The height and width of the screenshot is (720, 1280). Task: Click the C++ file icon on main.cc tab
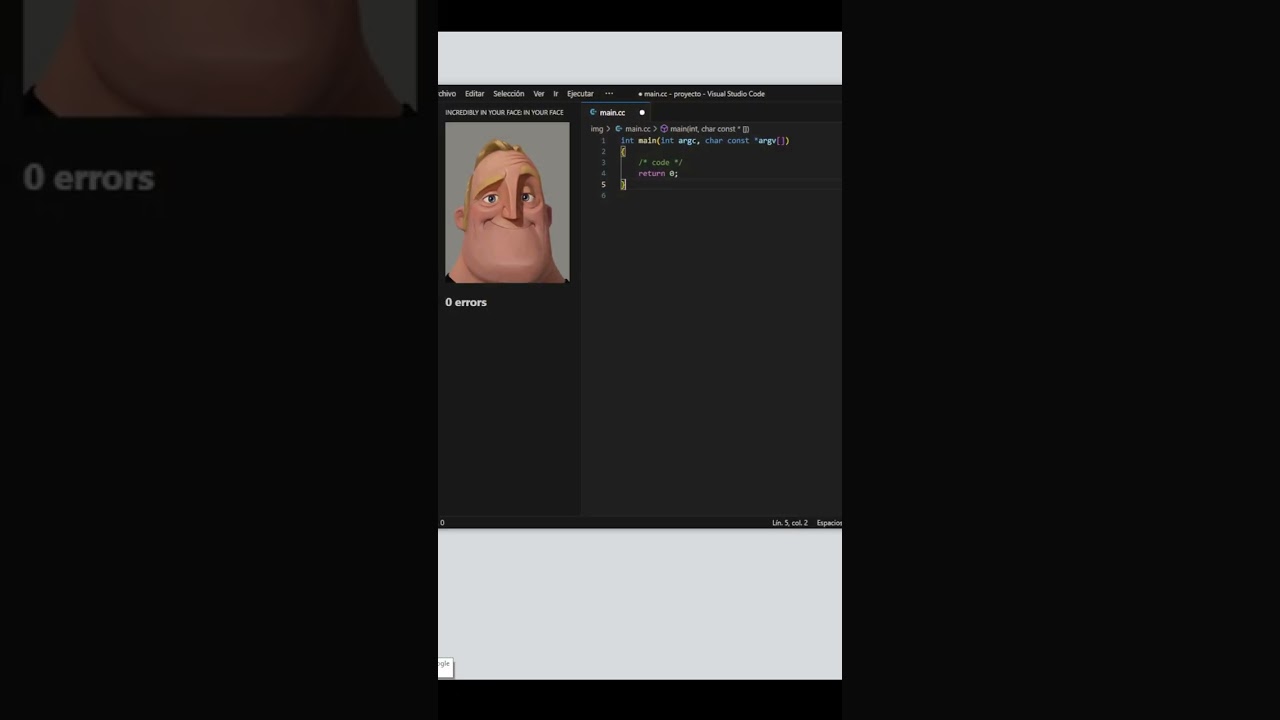coord(593,113)
